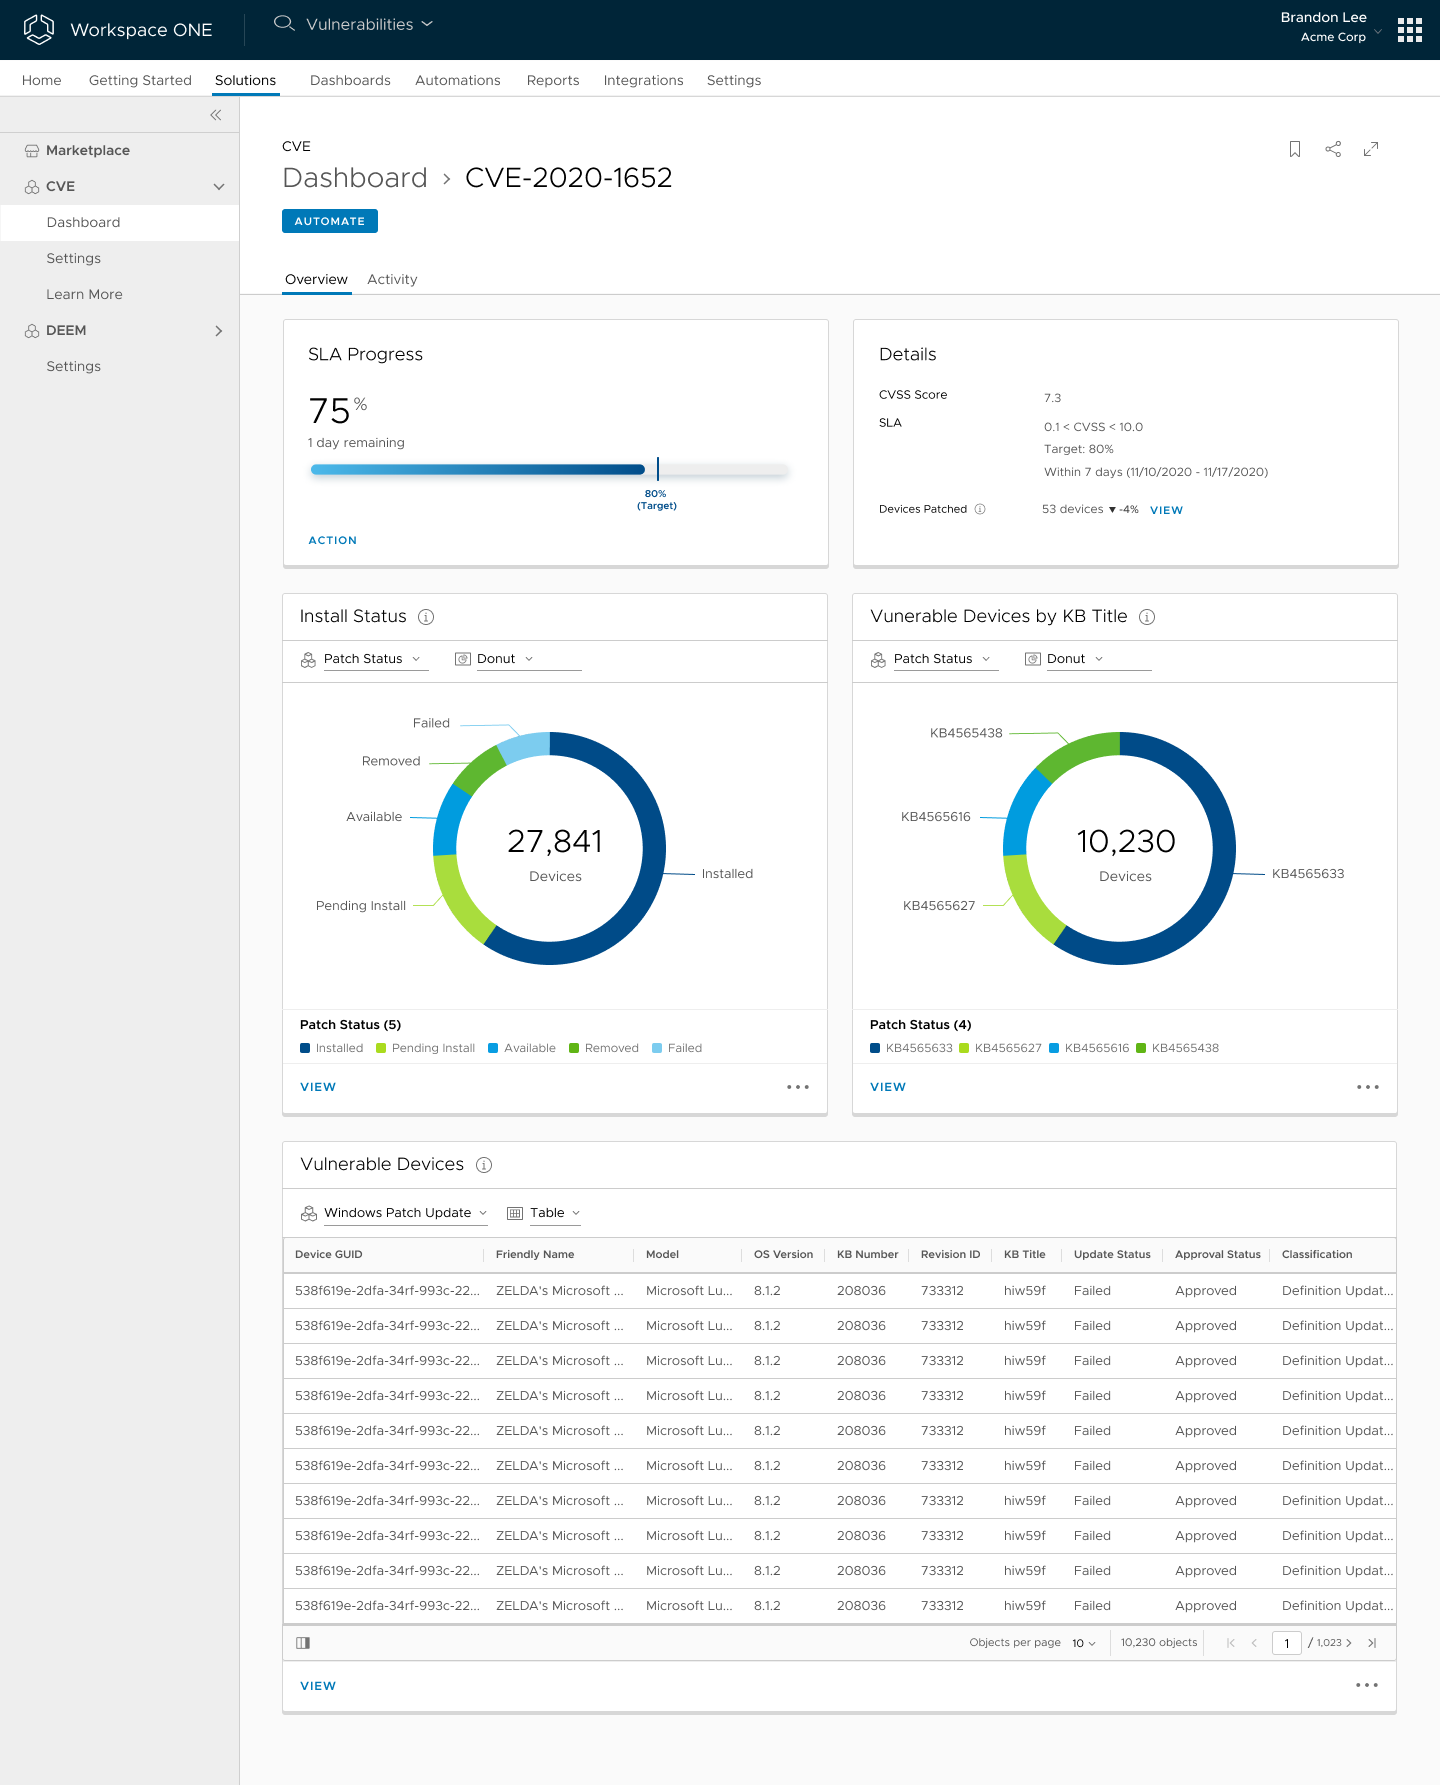Open KB Title widget more options ellipsis
This screenshot has width=1440, height=1785.
[x=1368, y=1087]
